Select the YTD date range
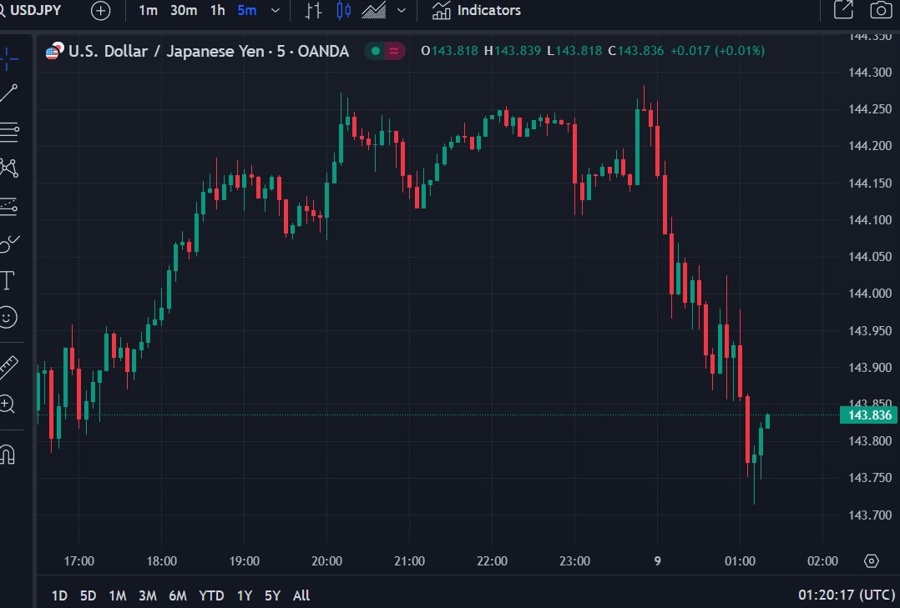This screenshot has height=608, width=900. coord(211,595)
